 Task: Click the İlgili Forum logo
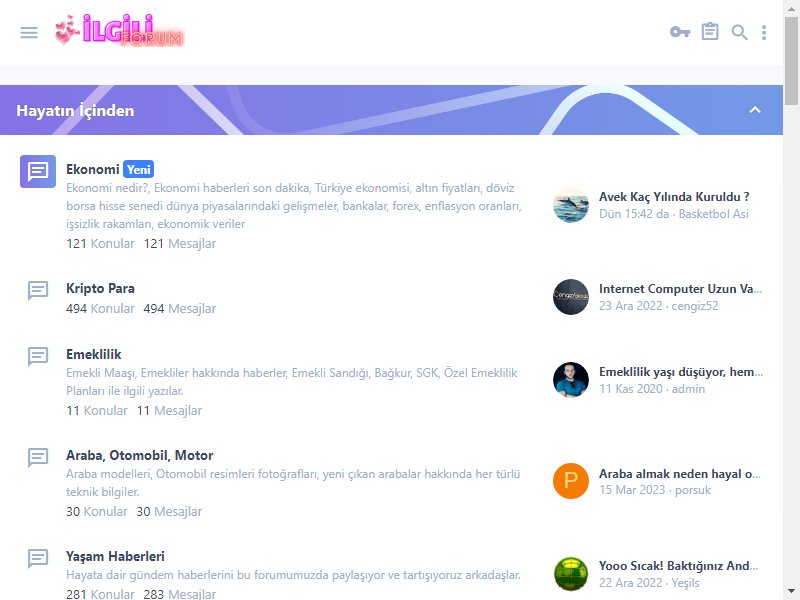[x=119, y=30]
